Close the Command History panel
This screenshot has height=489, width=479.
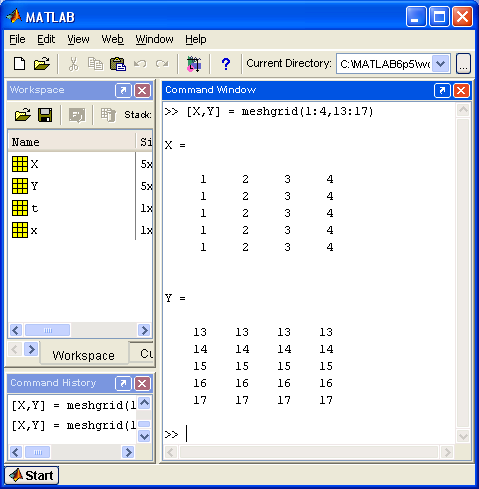pos(142,383)
